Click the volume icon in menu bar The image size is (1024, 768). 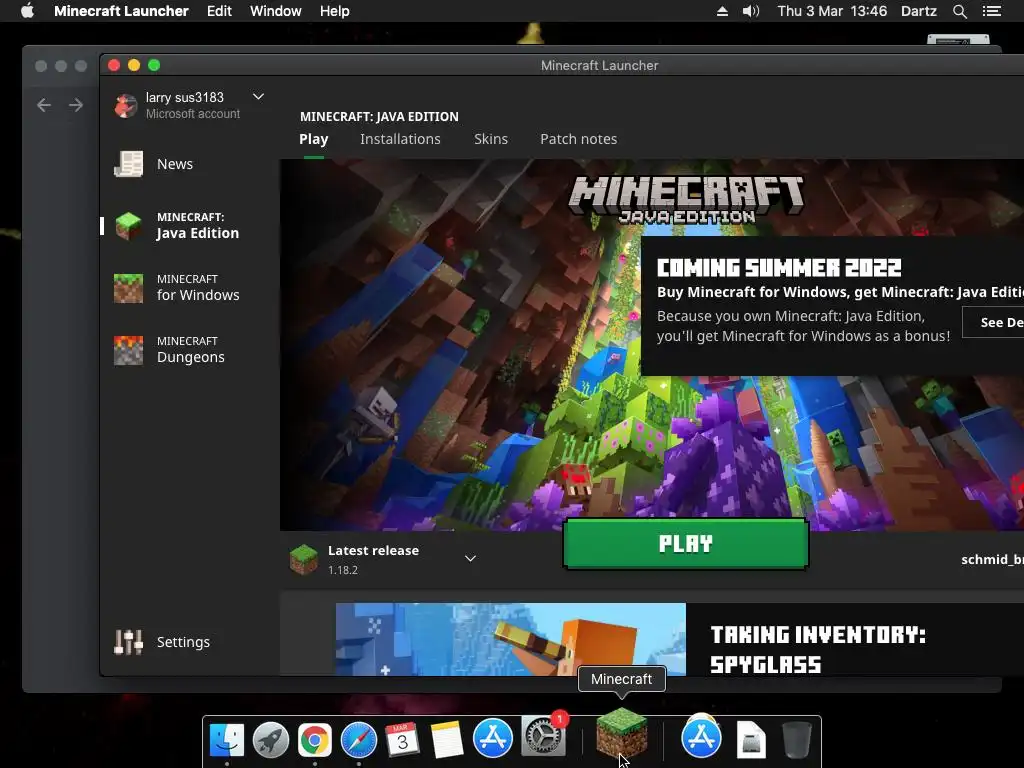[751, 11]
